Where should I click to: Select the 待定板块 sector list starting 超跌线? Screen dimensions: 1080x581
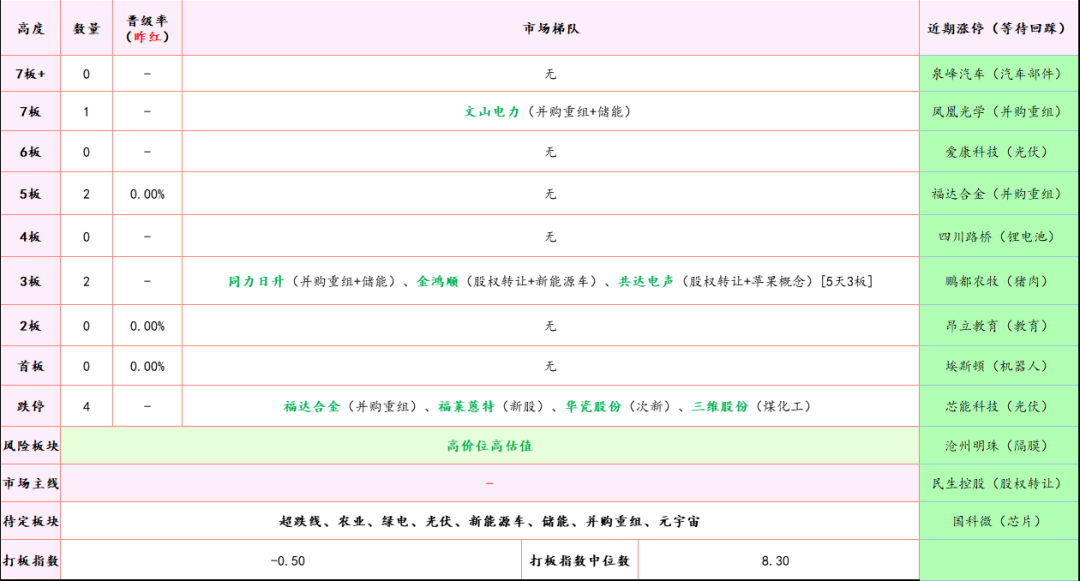[490, 521]
